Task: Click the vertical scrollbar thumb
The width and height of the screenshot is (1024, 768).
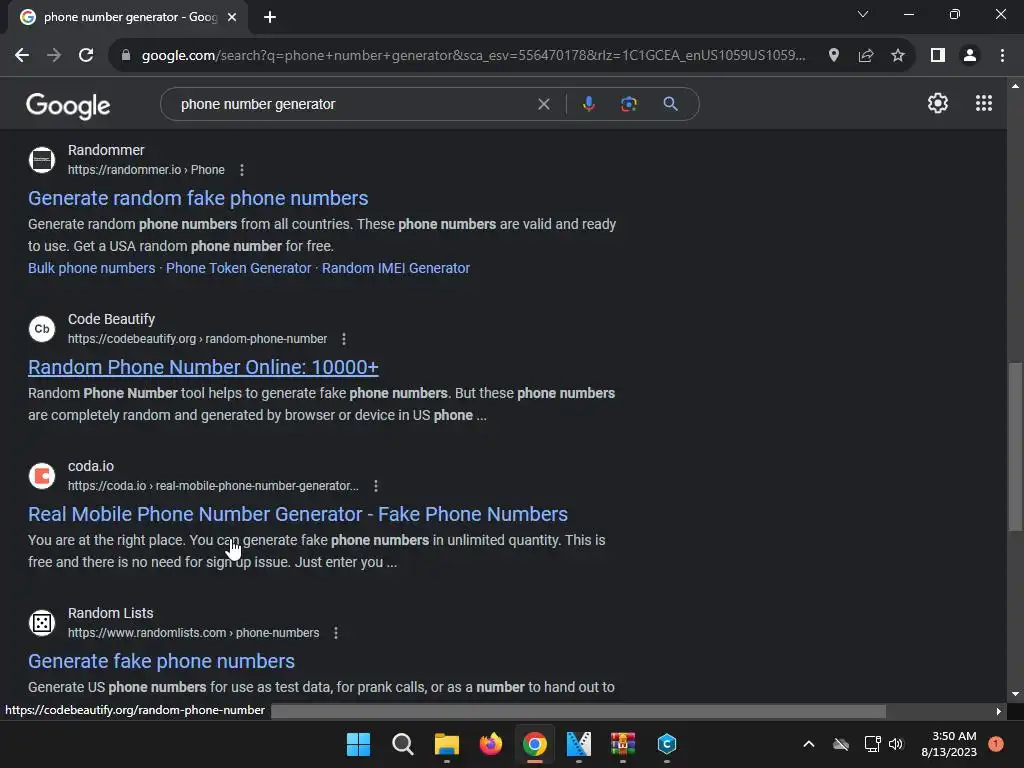Action: point(1015,447)
